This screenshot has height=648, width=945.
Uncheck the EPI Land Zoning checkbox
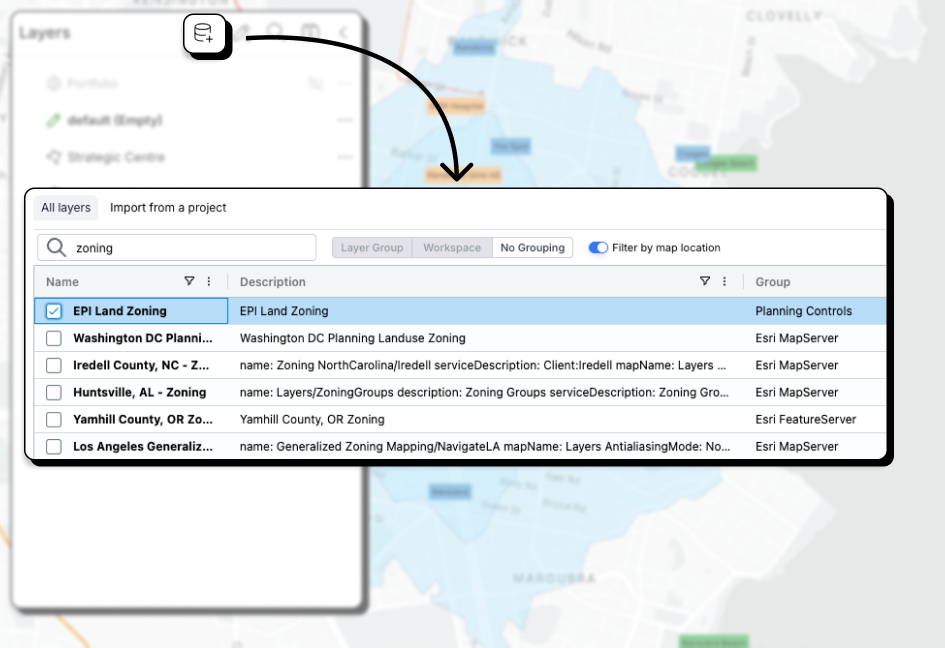[x=54, y=311]
